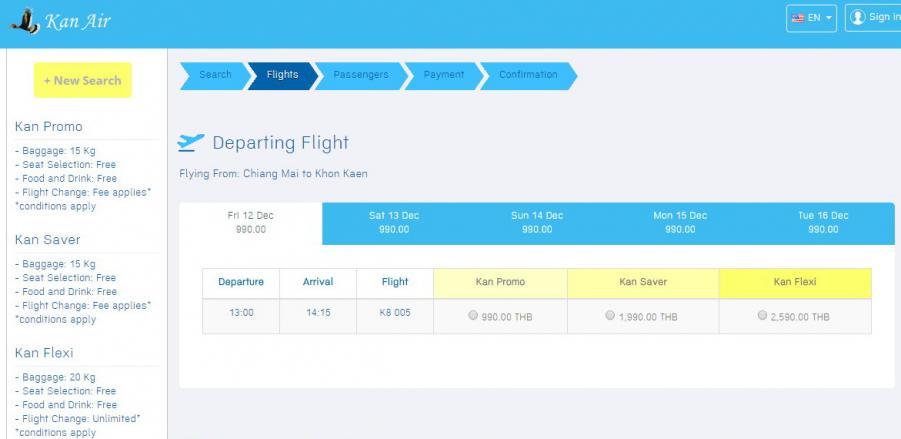Select the 1,990.00 THB Kan Saver fare
The width and height of the screenshot is (901, 439).
tap(610, 316)
